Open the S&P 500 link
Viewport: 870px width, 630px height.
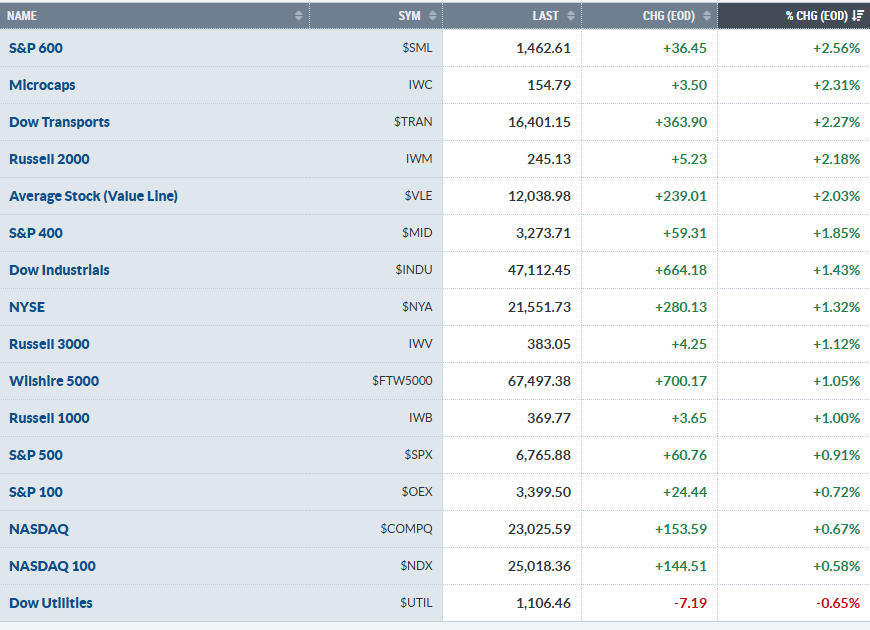pyautogui.click(x=36, y=455)
